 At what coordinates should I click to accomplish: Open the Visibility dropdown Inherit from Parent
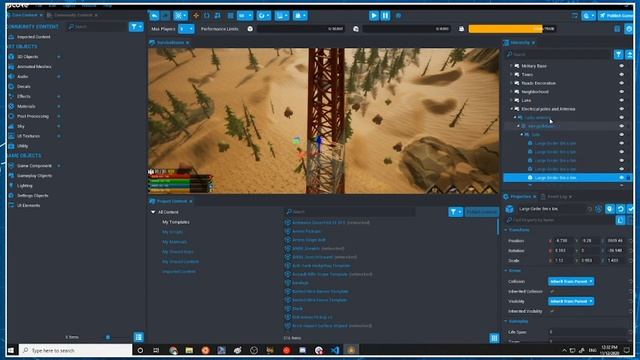pos(571,301)
